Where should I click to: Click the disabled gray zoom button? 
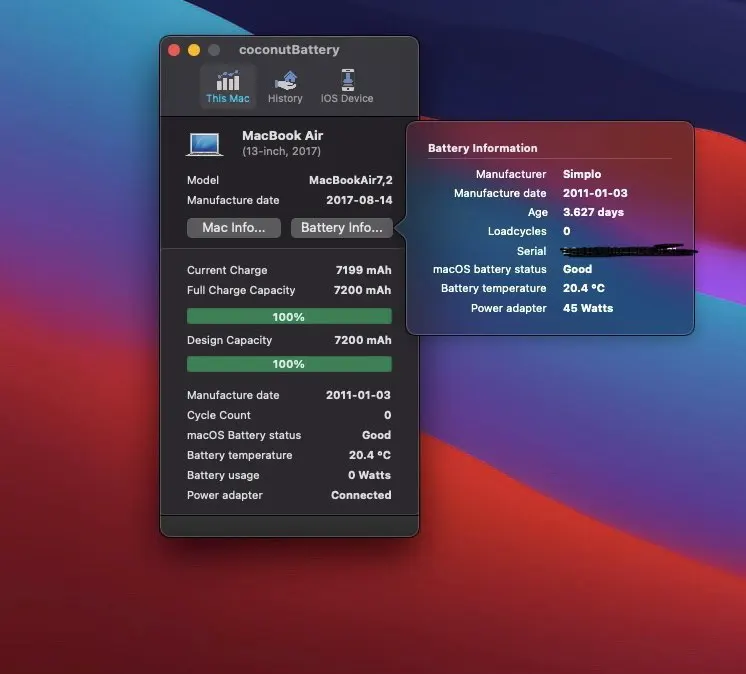point(214,50)
